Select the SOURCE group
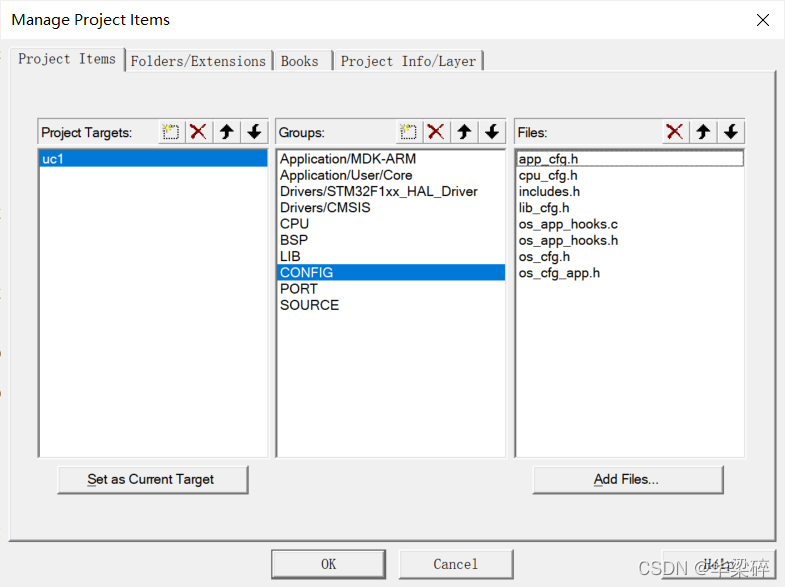 [x=390, y=305]
